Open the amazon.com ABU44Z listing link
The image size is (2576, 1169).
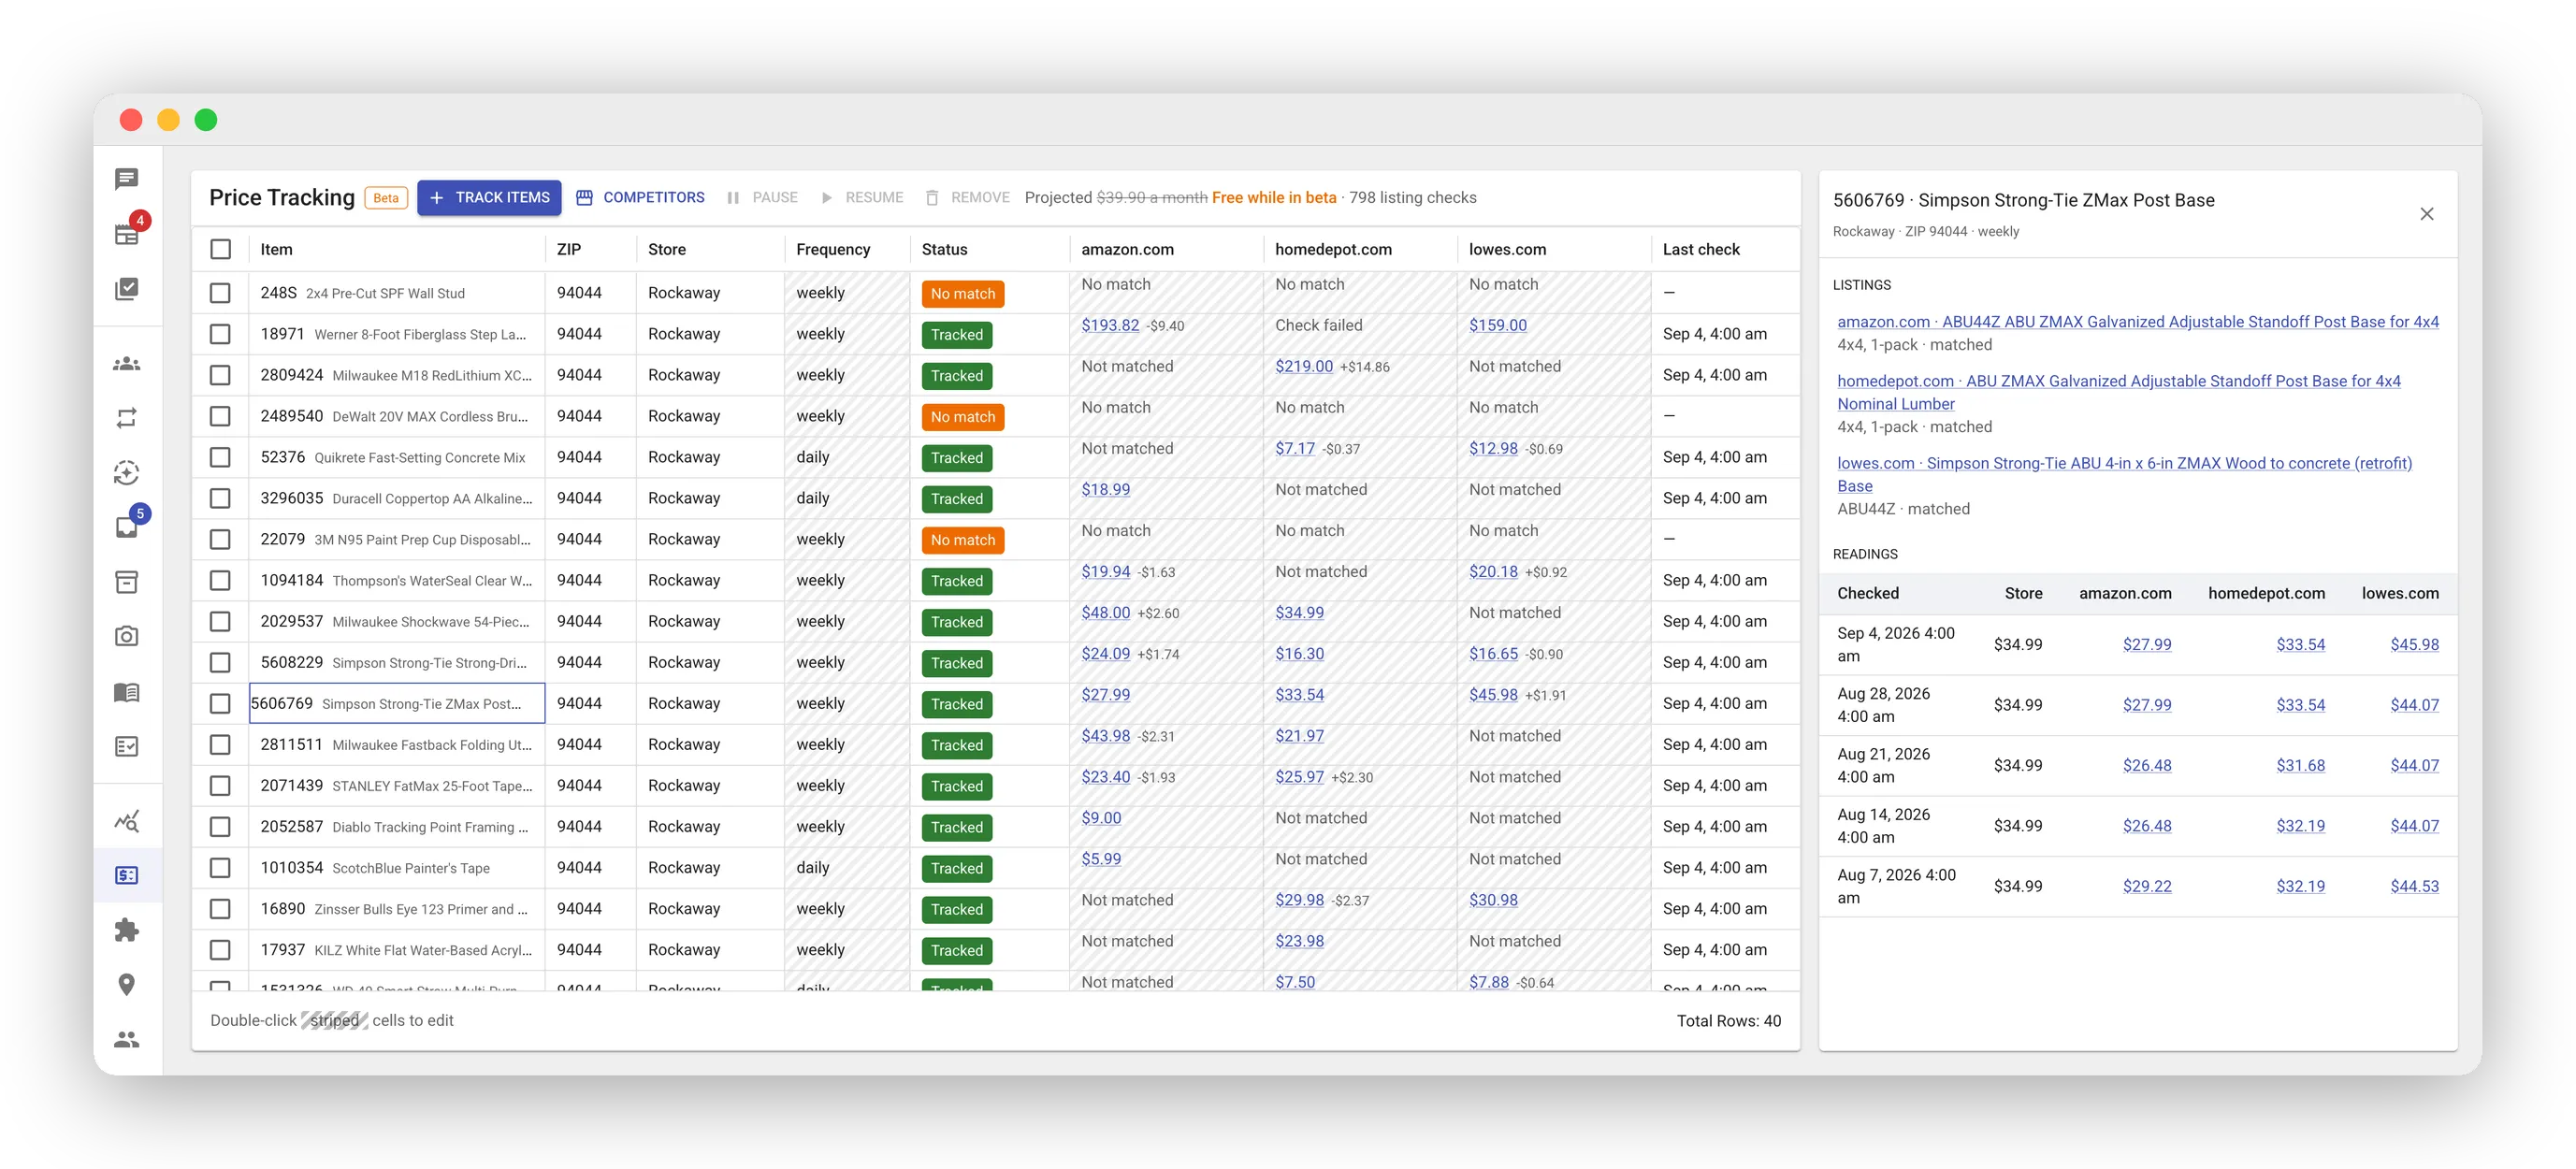click(2138, 321)
